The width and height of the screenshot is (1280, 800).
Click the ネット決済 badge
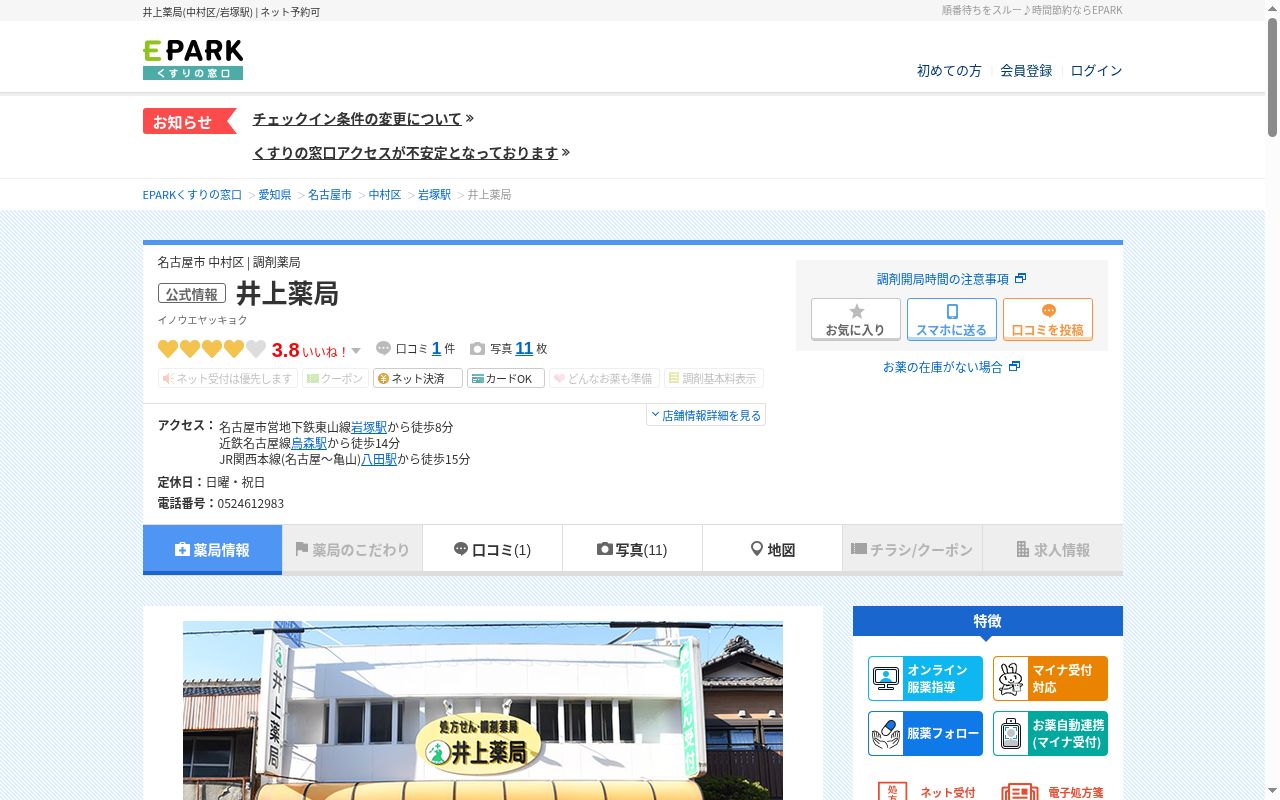click(x=418, y=378)
